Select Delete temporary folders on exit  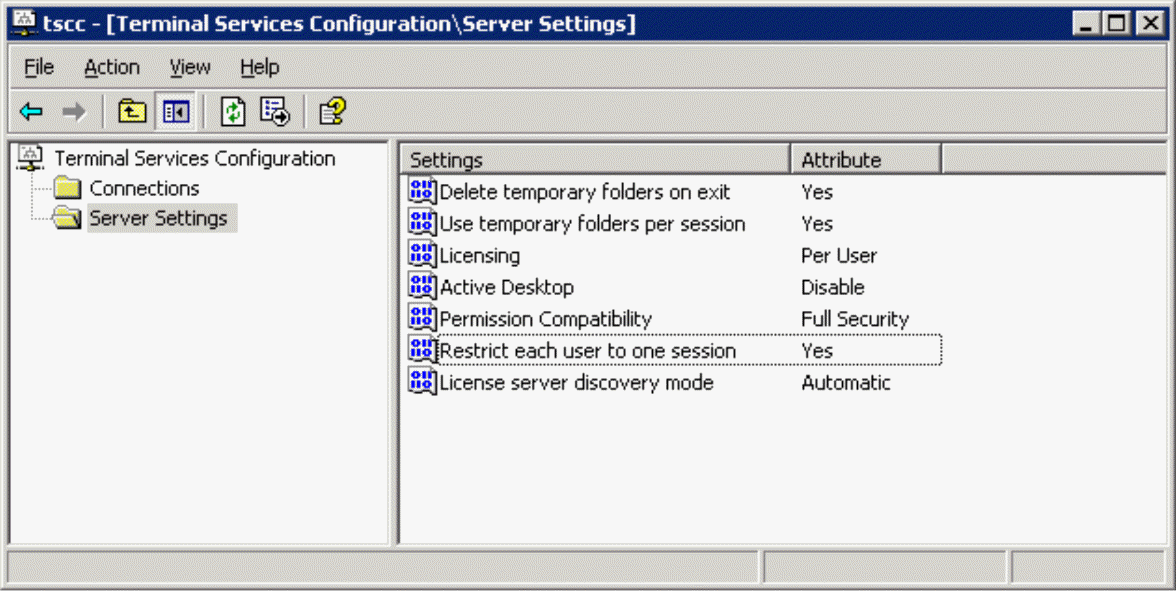coord(584,192)
